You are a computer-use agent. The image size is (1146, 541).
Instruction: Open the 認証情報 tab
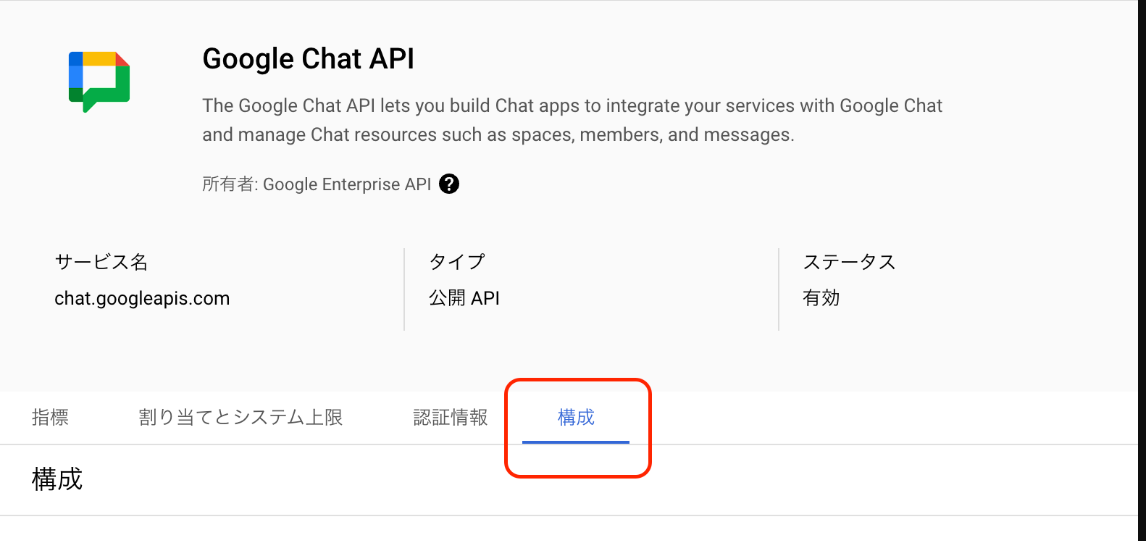coord(450,417)
